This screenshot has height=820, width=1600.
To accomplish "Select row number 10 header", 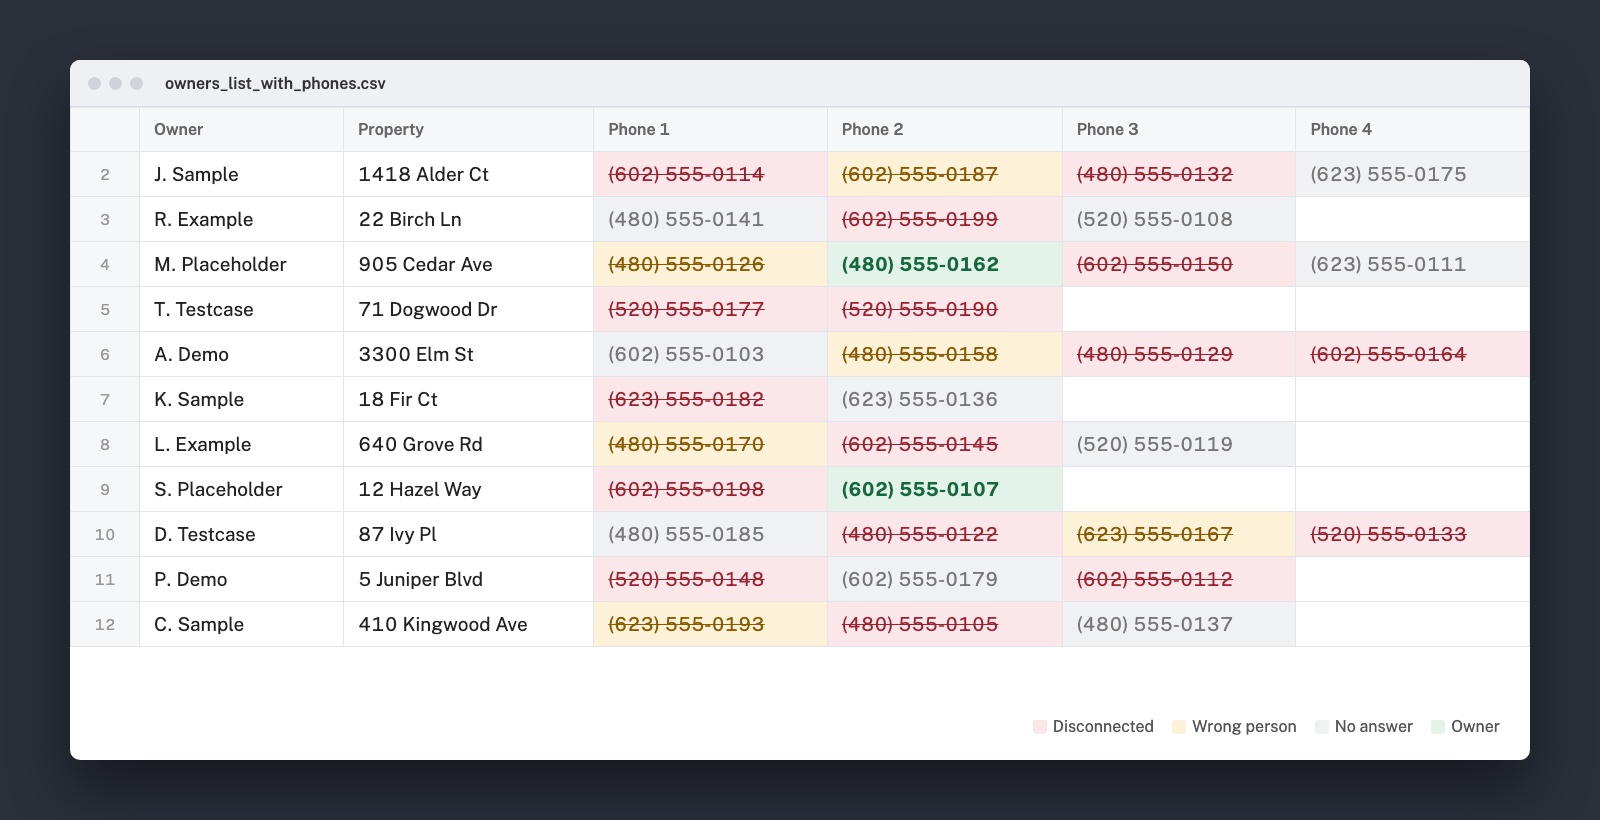I will click(x=105, y=534).
